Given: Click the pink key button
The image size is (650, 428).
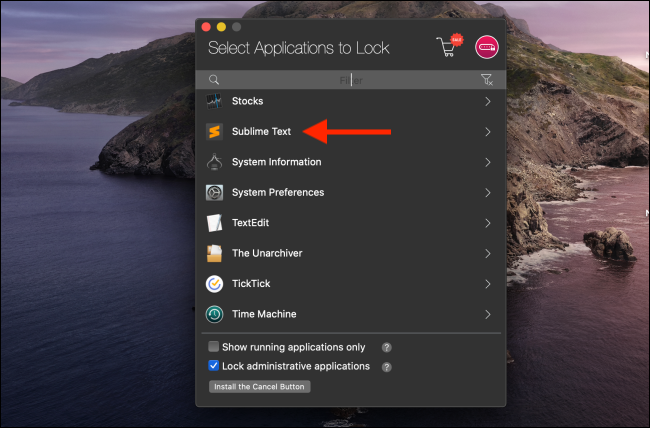Looking at the screenshot, I should pos(486,47).
